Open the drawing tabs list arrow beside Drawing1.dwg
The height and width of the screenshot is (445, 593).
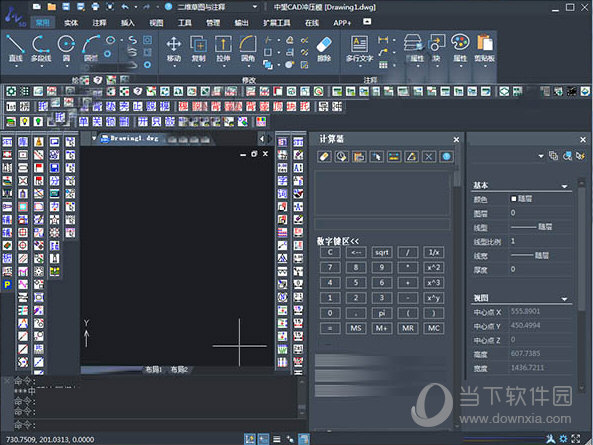pos(94,138)
